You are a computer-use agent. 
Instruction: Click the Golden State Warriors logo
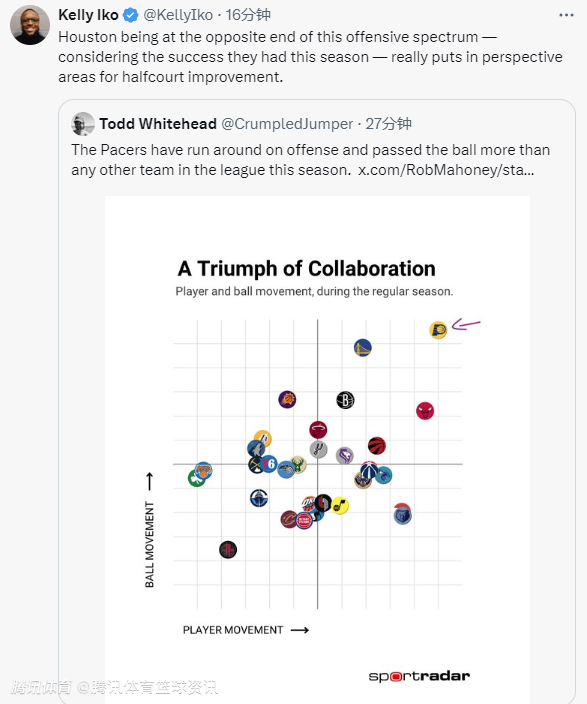click(x=362, y=348)
